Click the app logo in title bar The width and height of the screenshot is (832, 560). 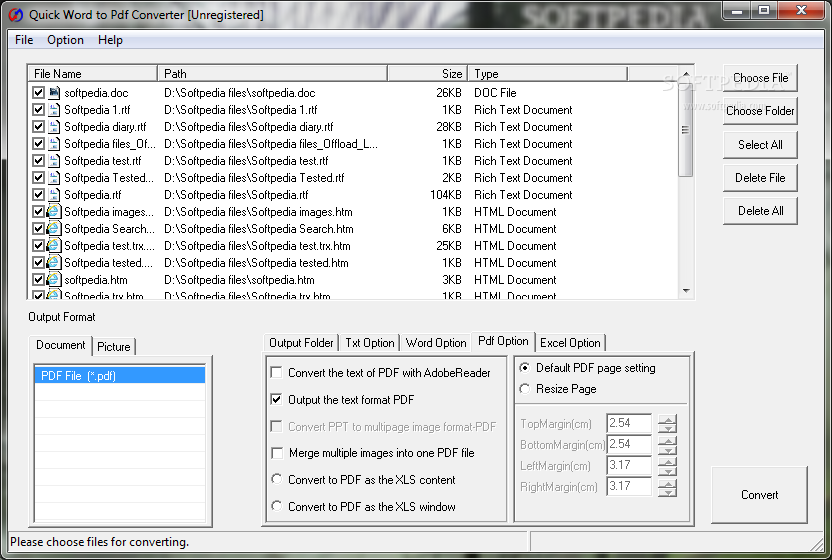click(16, 15)
